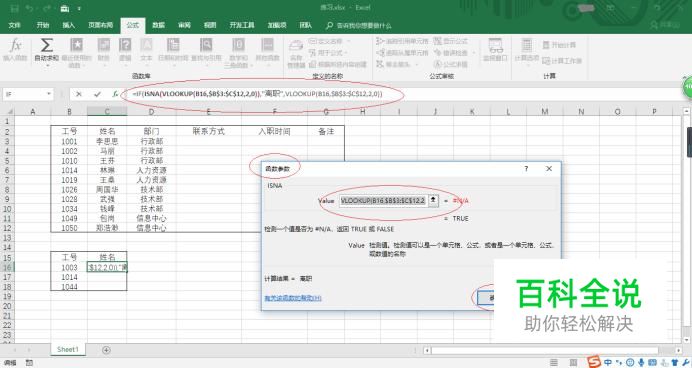This screenshot has width=692, height=368.
Task: Open the 查找与引用 lookup functions menu
Action: click(206, 49)
